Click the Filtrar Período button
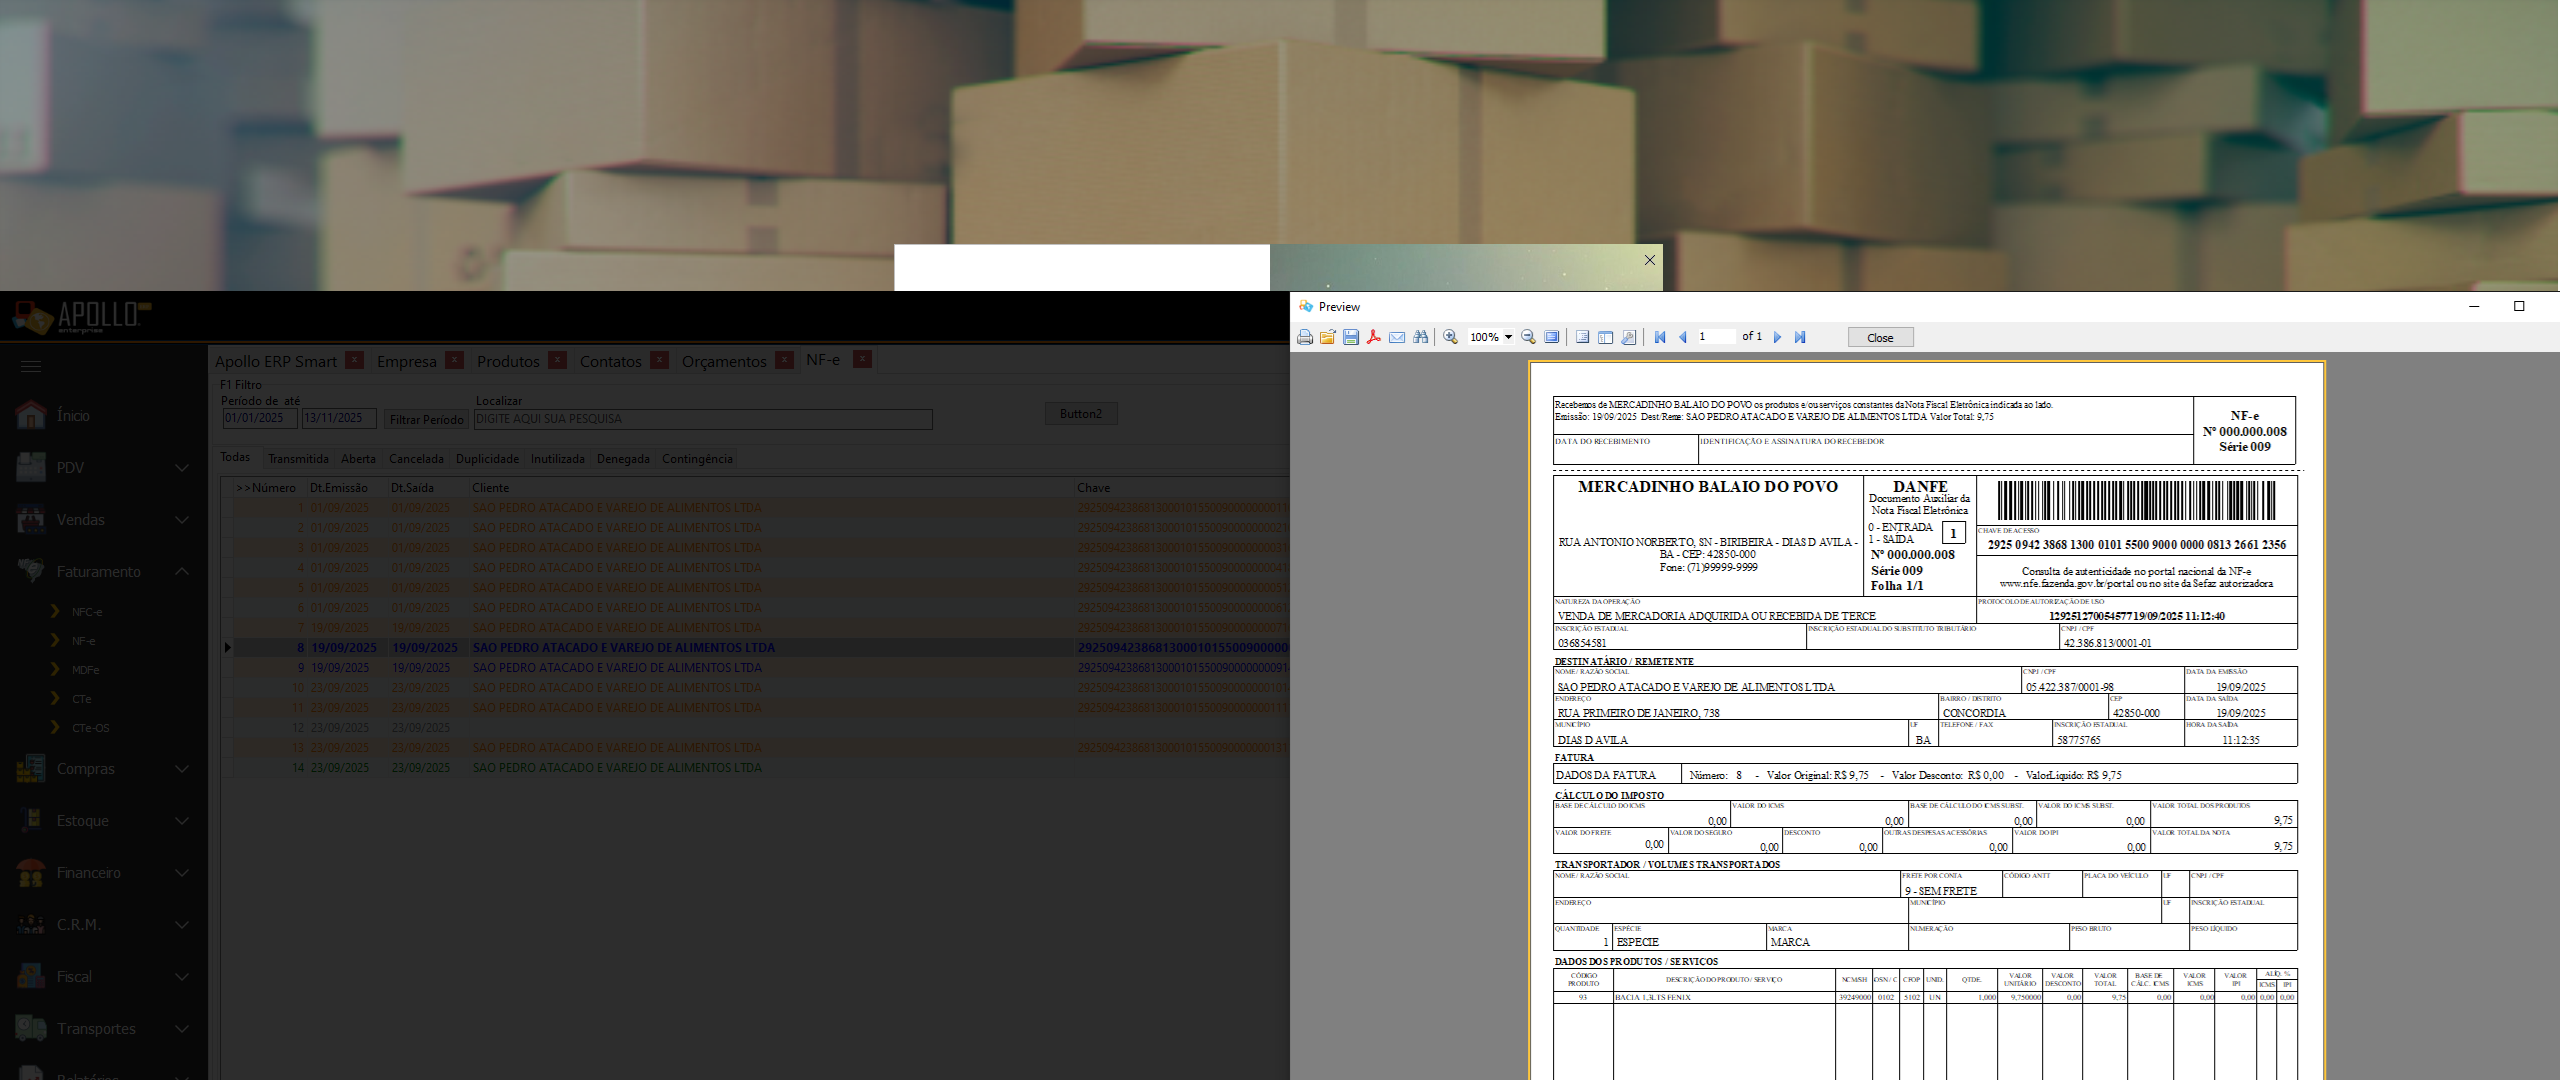Screen dimensions: 2560x1080 click(426, 419)
